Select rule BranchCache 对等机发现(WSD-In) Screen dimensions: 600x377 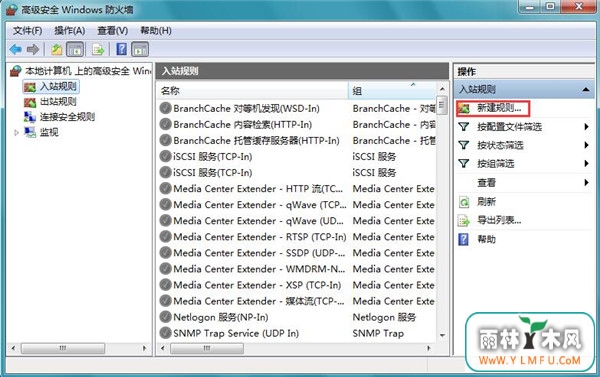point(246,109)
